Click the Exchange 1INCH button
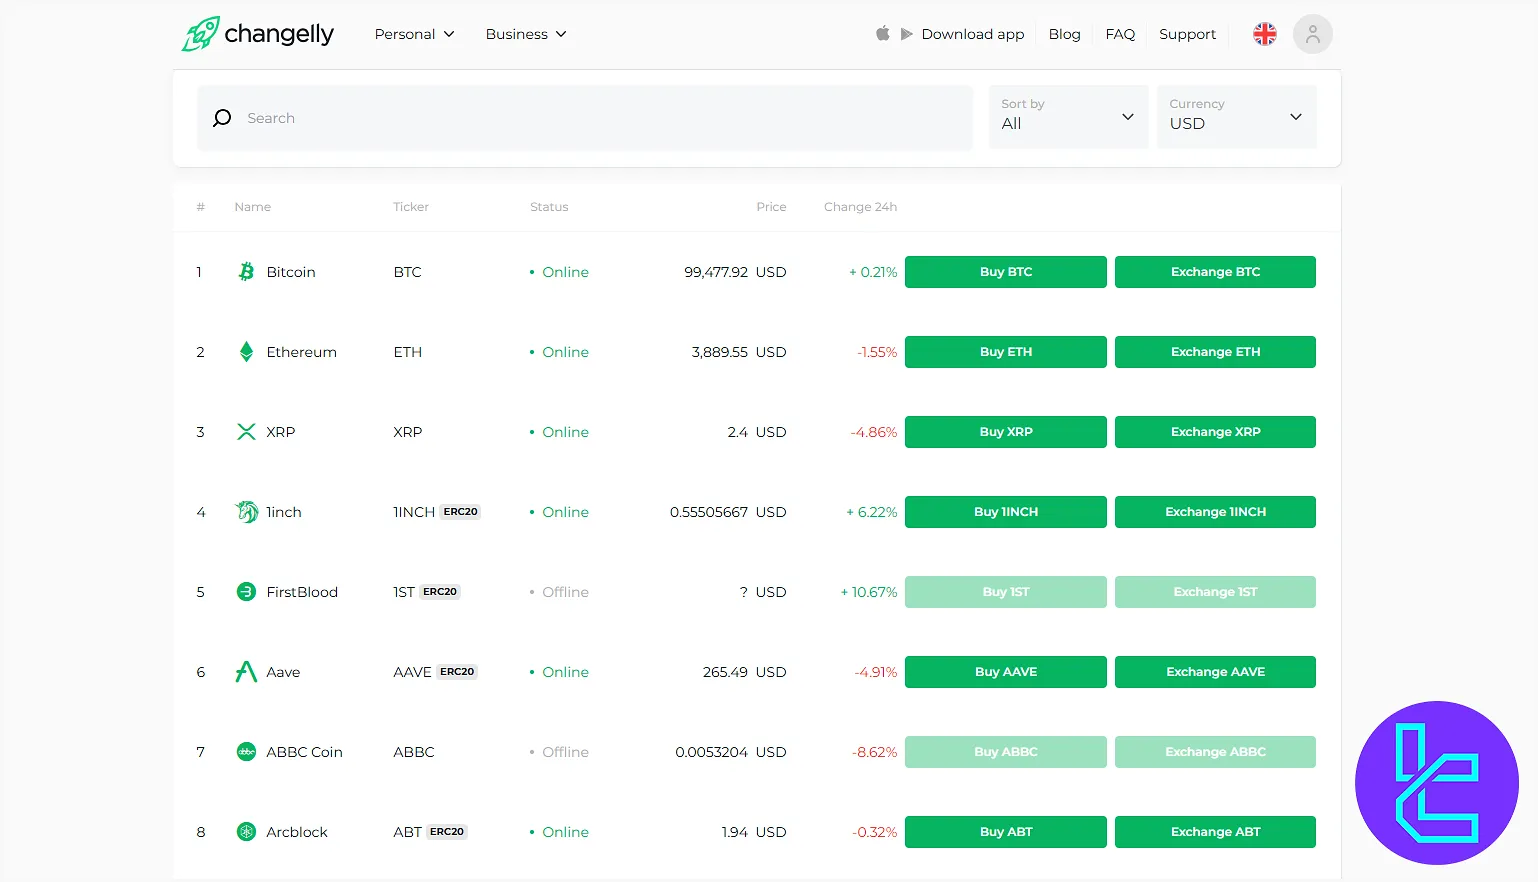This screenshot has width=1538, height=882. (1215, 512)
